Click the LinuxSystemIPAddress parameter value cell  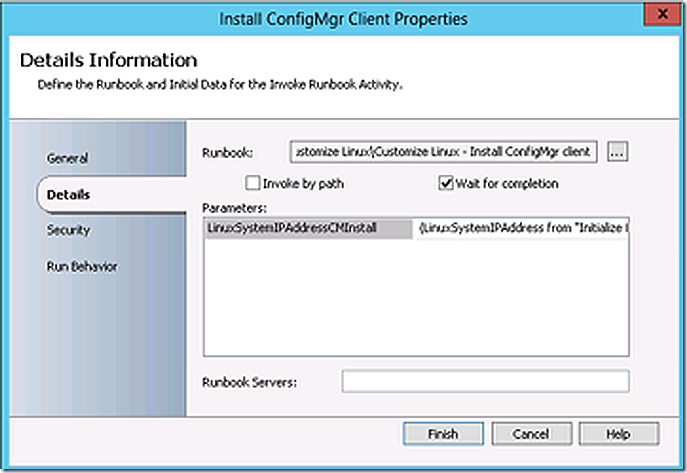point(521,228)
